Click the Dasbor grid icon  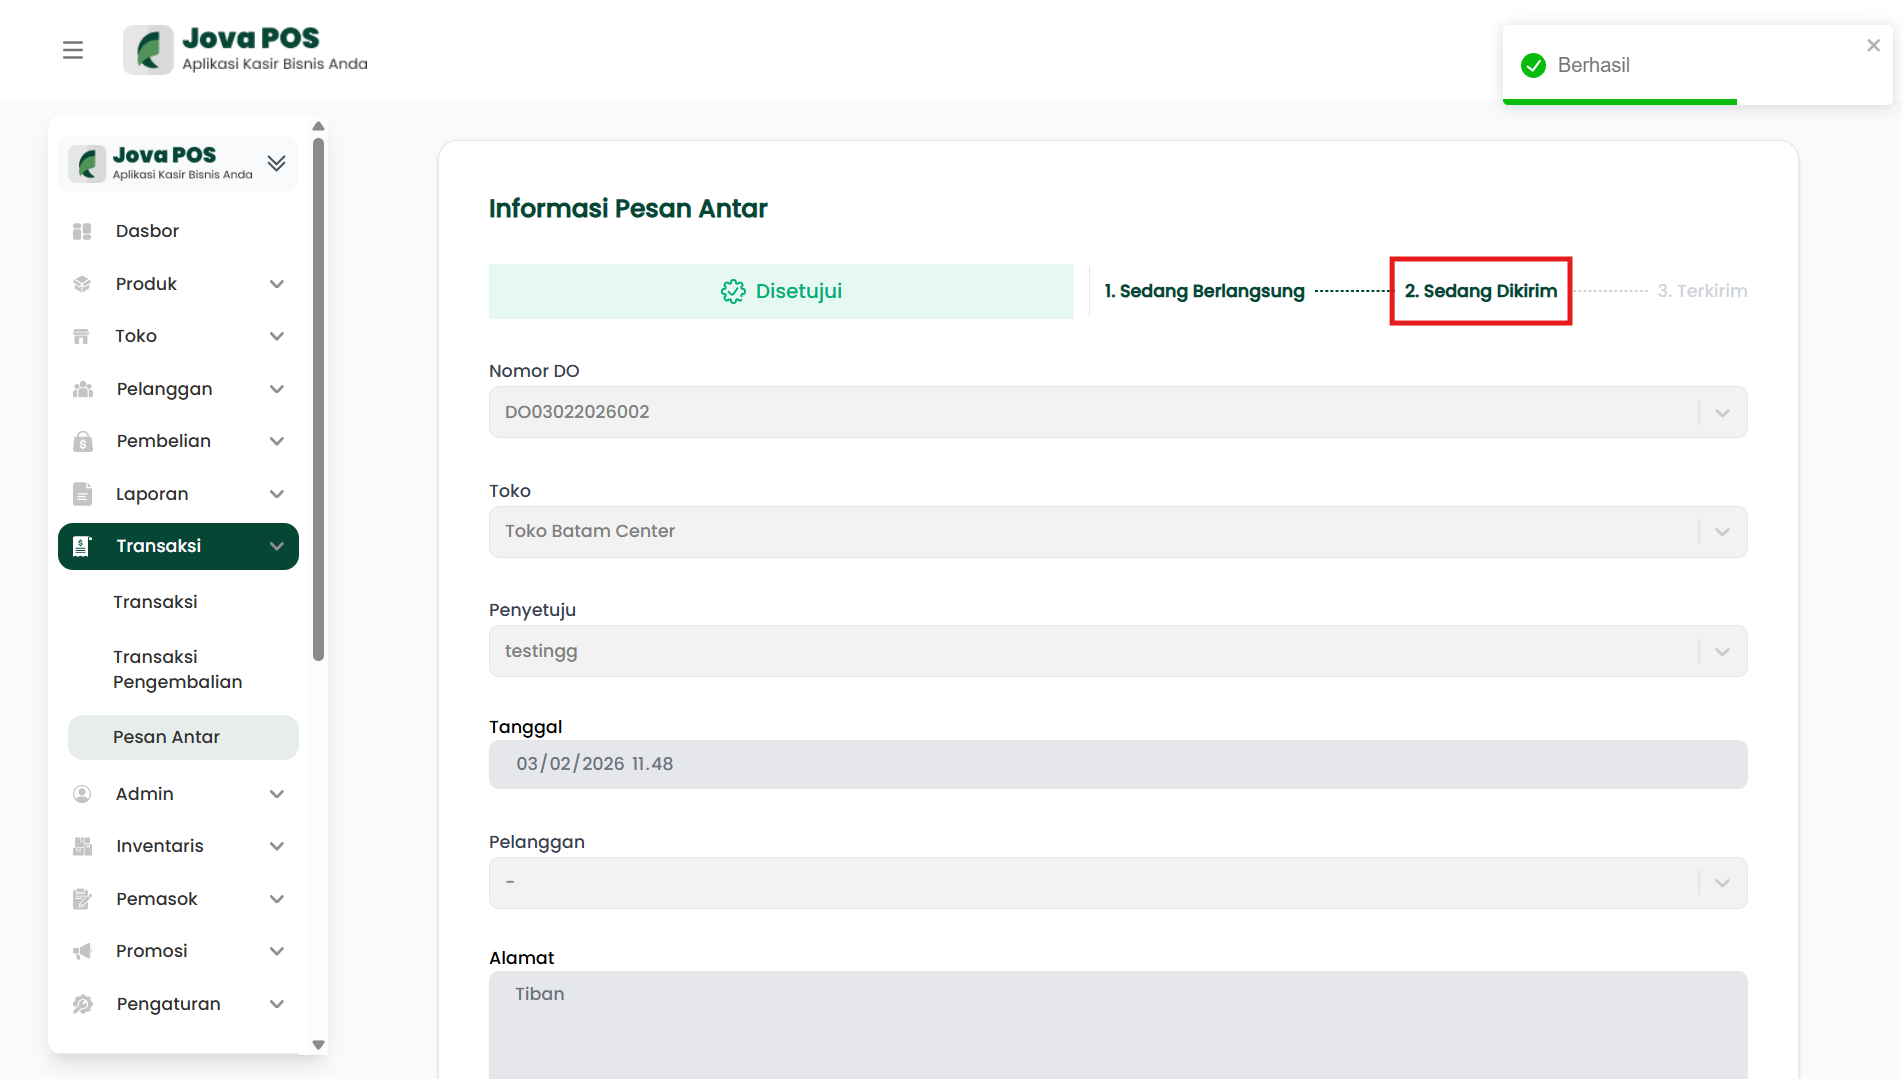click(x=82, y=231)
